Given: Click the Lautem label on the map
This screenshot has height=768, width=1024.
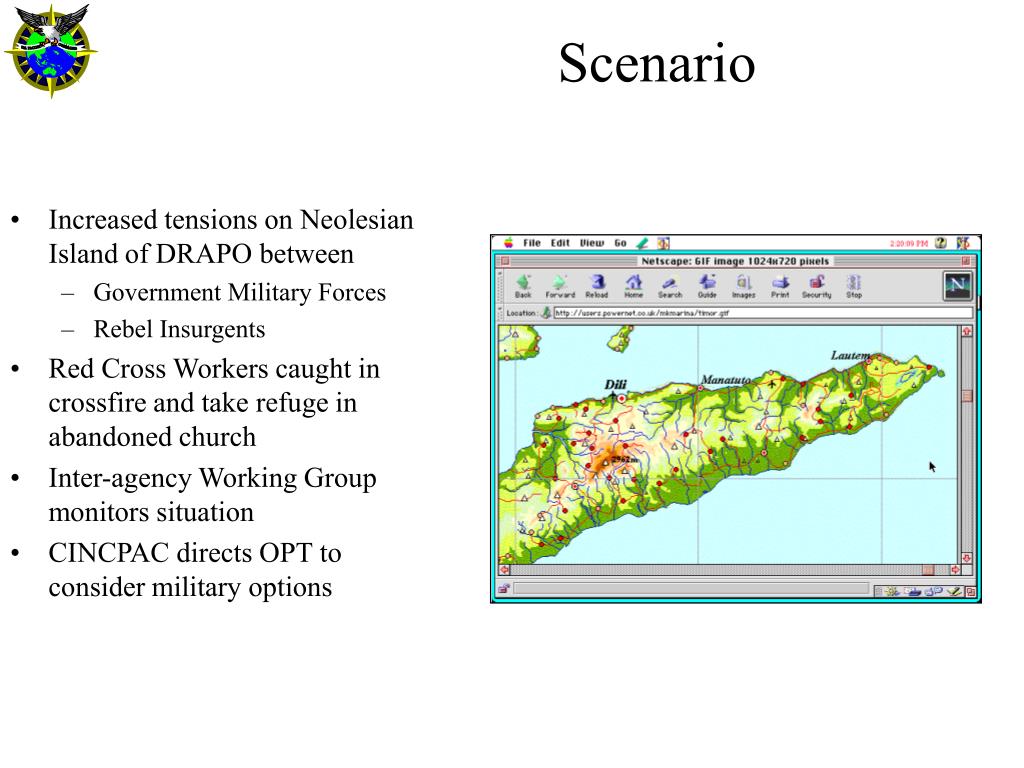Looking at the screenshot, I should [x=850, y=355].
